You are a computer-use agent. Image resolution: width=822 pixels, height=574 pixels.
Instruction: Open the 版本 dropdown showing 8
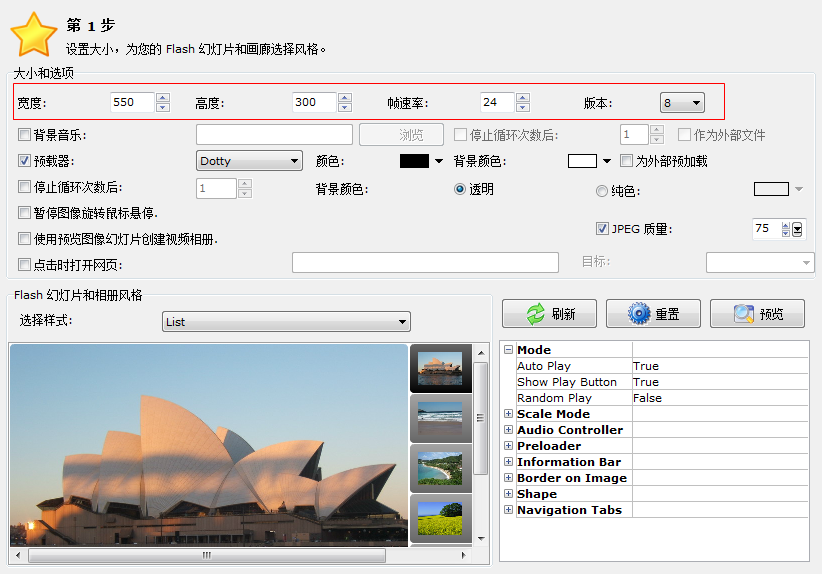pyautogui.click(x=682, y=103)
